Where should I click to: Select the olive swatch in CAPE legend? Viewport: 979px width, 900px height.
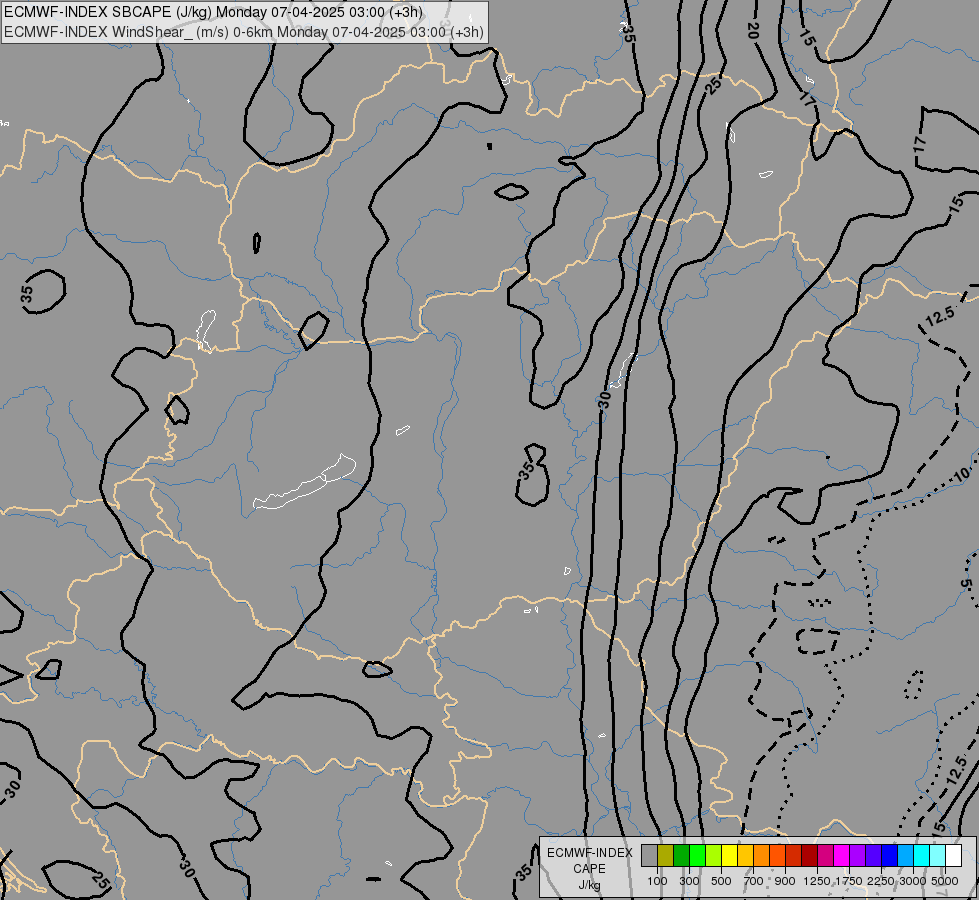(x=666, y=856)
